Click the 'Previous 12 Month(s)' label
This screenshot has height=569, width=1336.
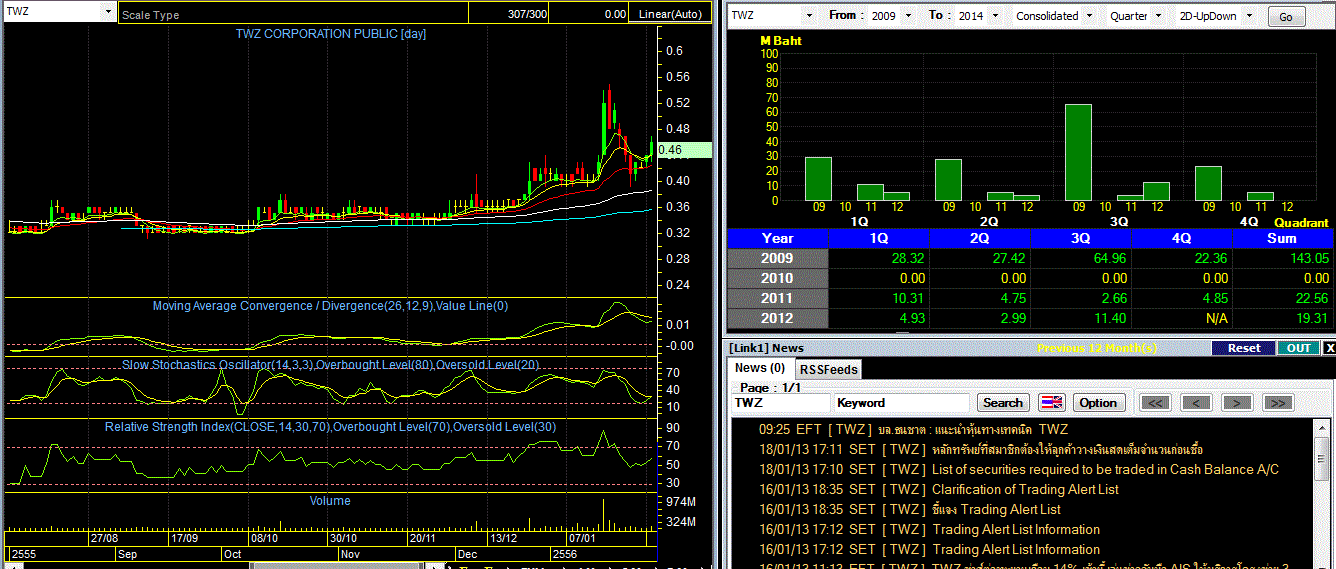click(1097, 348)
